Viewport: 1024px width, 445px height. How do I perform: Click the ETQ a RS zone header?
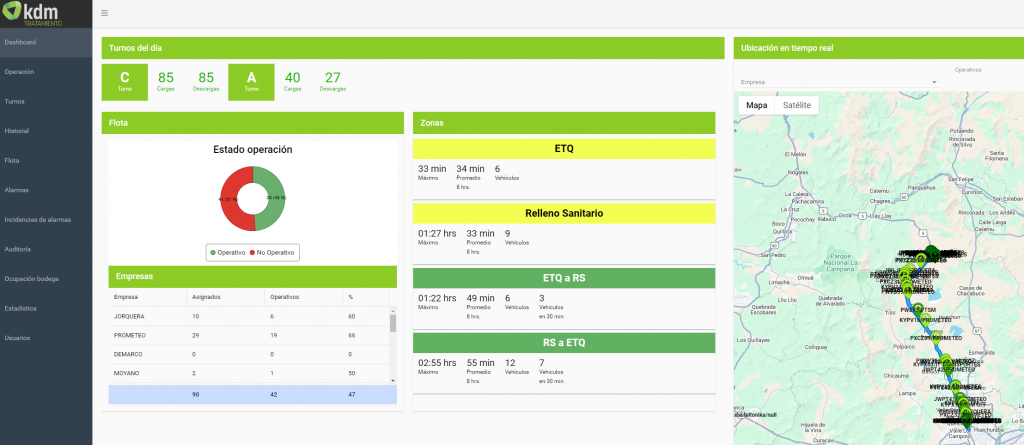click(565, 277)
